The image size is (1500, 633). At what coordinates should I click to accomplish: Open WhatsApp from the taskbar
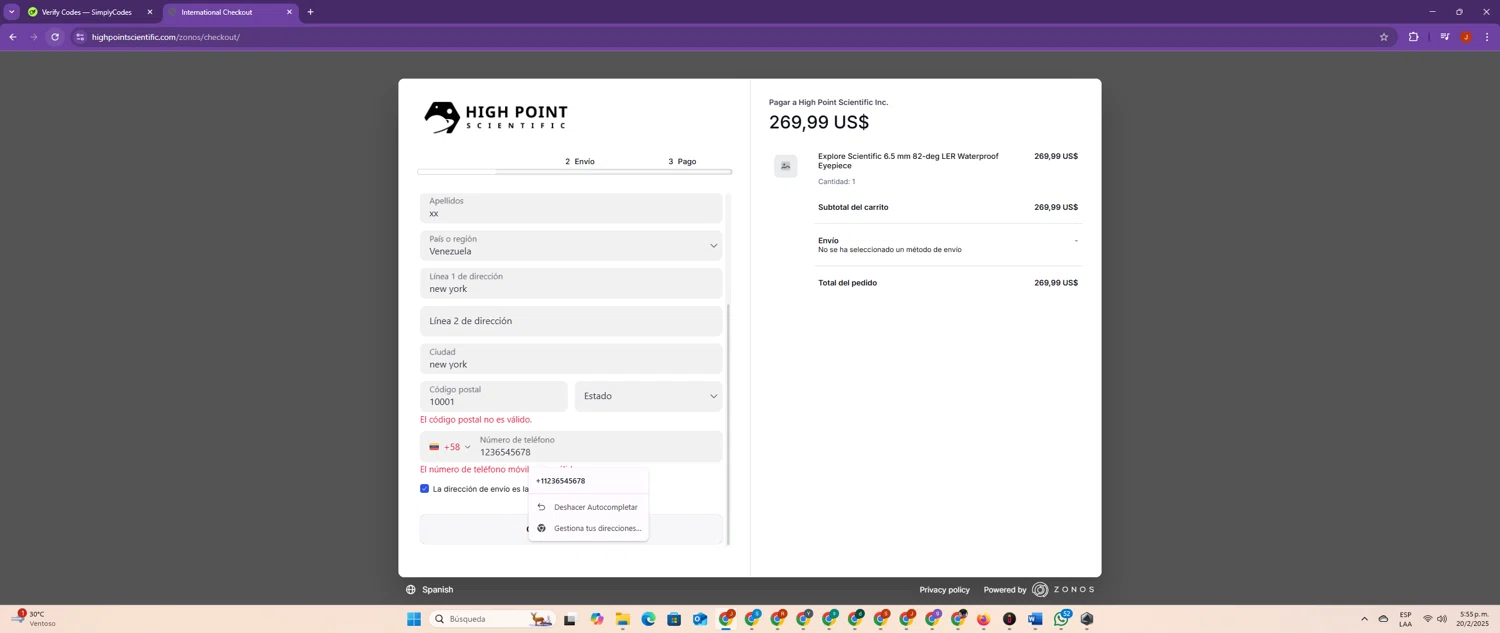tap(1061, 620)
